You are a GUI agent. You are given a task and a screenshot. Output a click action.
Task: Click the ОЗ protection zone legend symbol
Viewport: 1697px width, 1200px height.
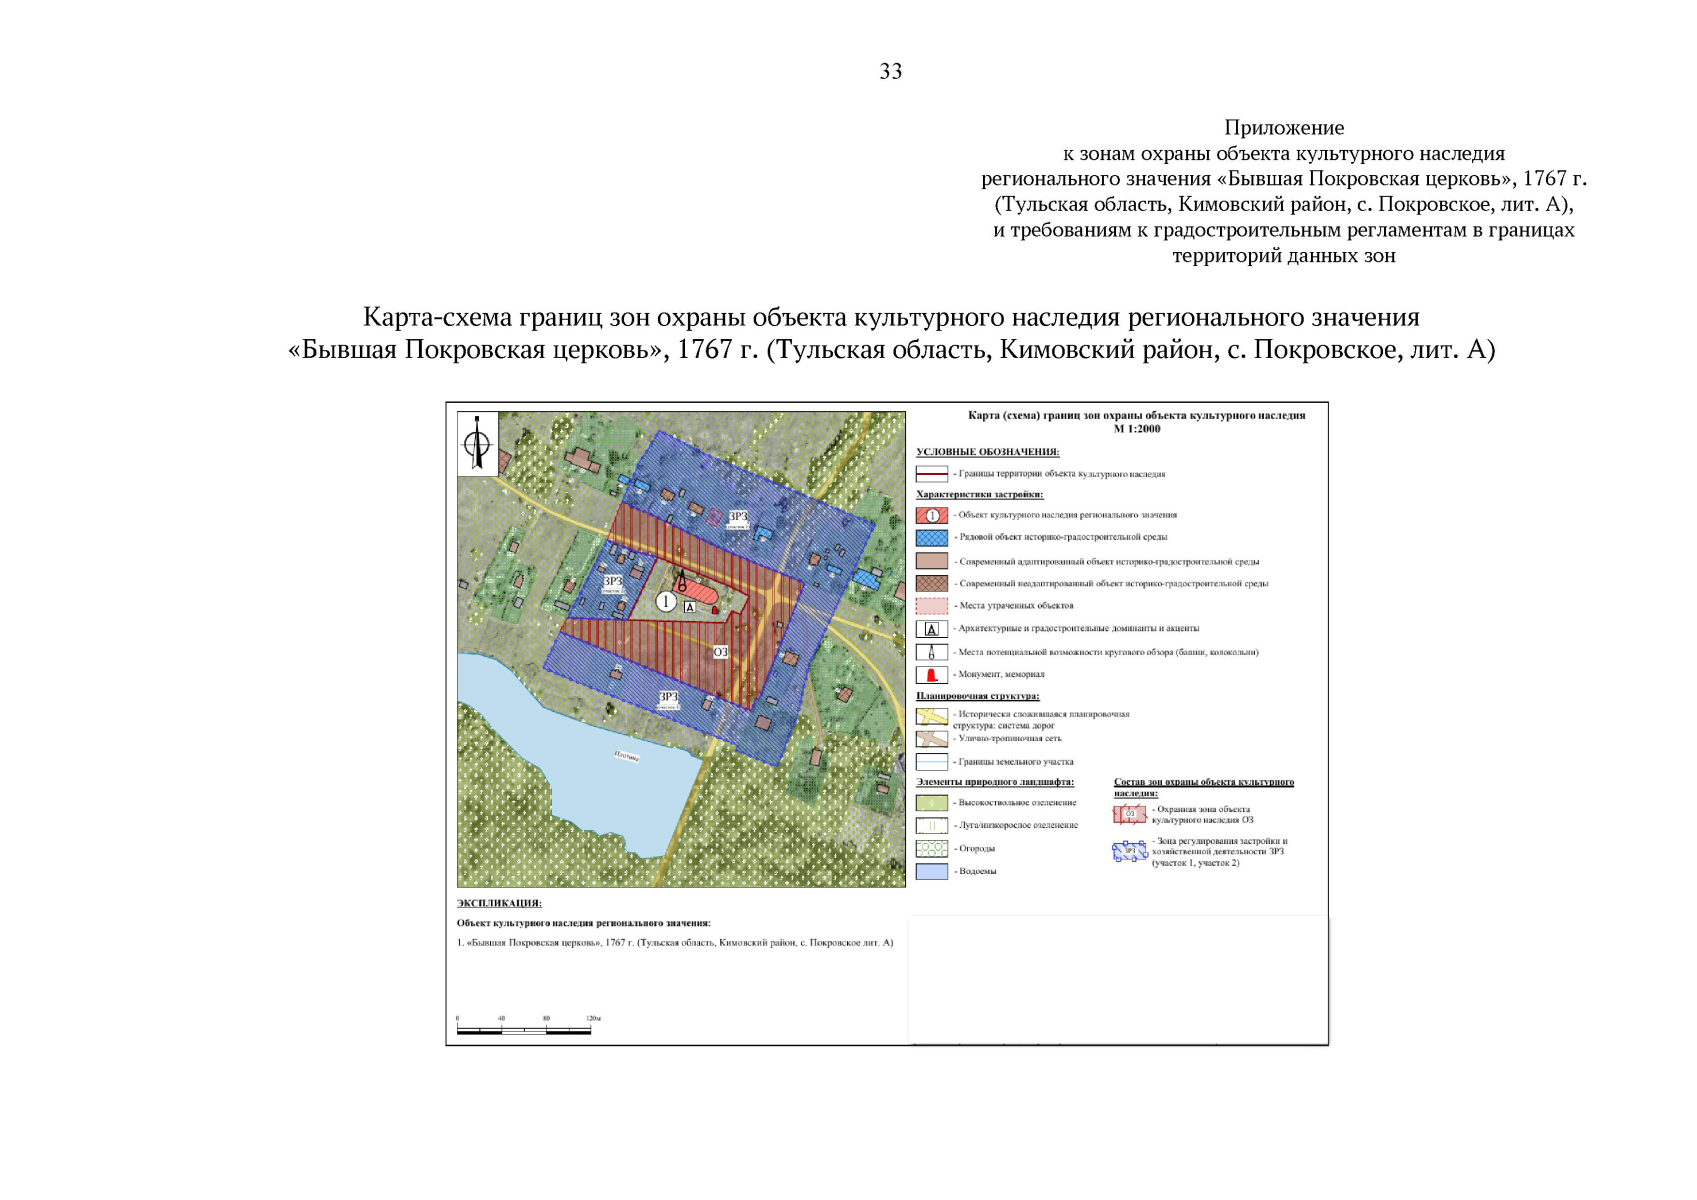[x=1130, y=814]
